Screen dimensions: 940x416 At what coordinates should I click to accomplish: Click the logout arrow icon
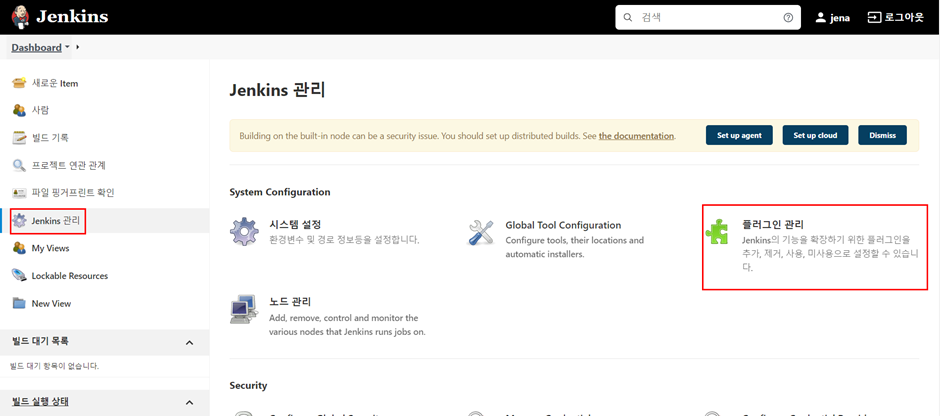coord(874,17)
